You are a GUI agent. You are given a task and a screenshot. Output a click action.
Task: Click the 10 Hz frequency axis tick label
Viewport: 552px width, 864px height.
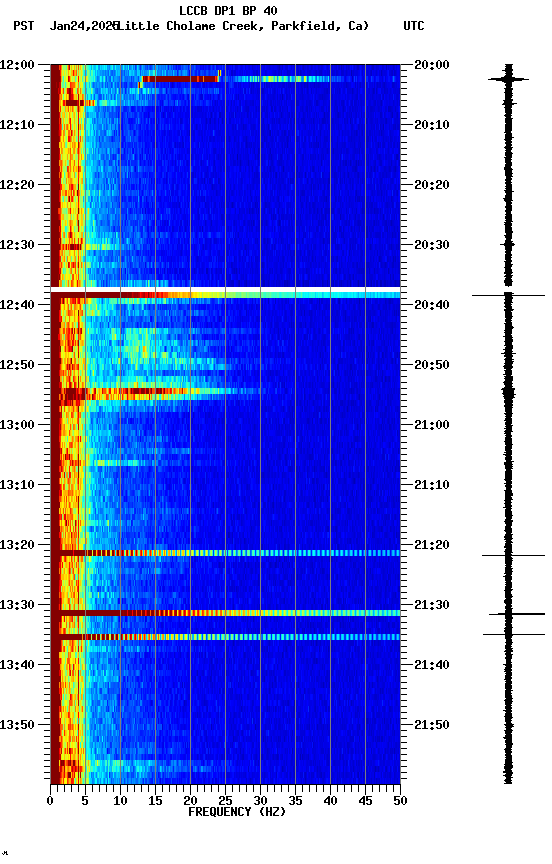pos(120,801)
